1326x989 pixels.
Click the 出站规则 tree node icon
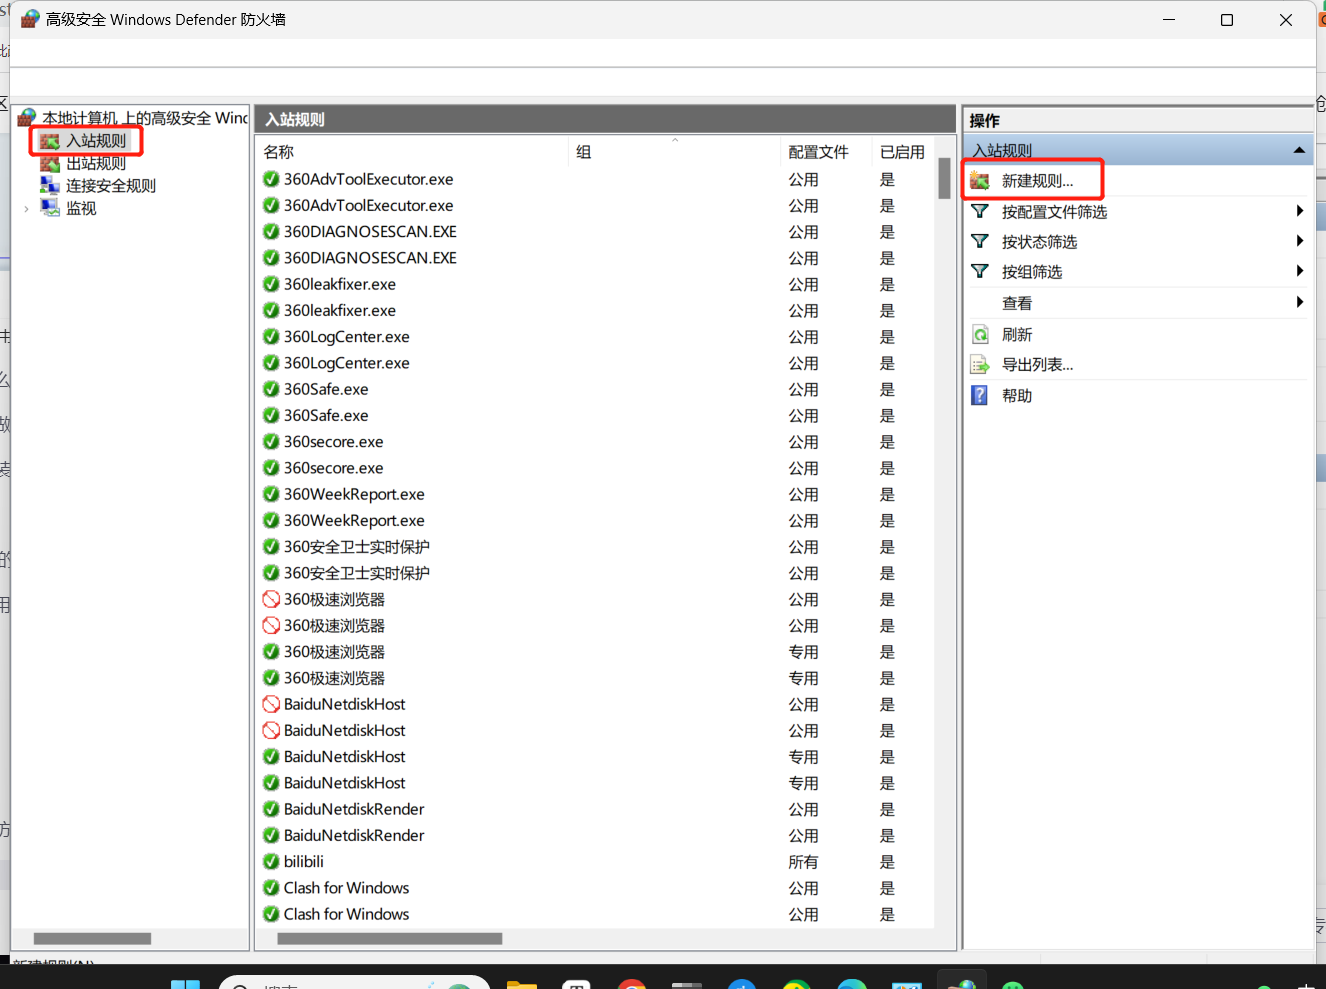(x=50, y=164)
